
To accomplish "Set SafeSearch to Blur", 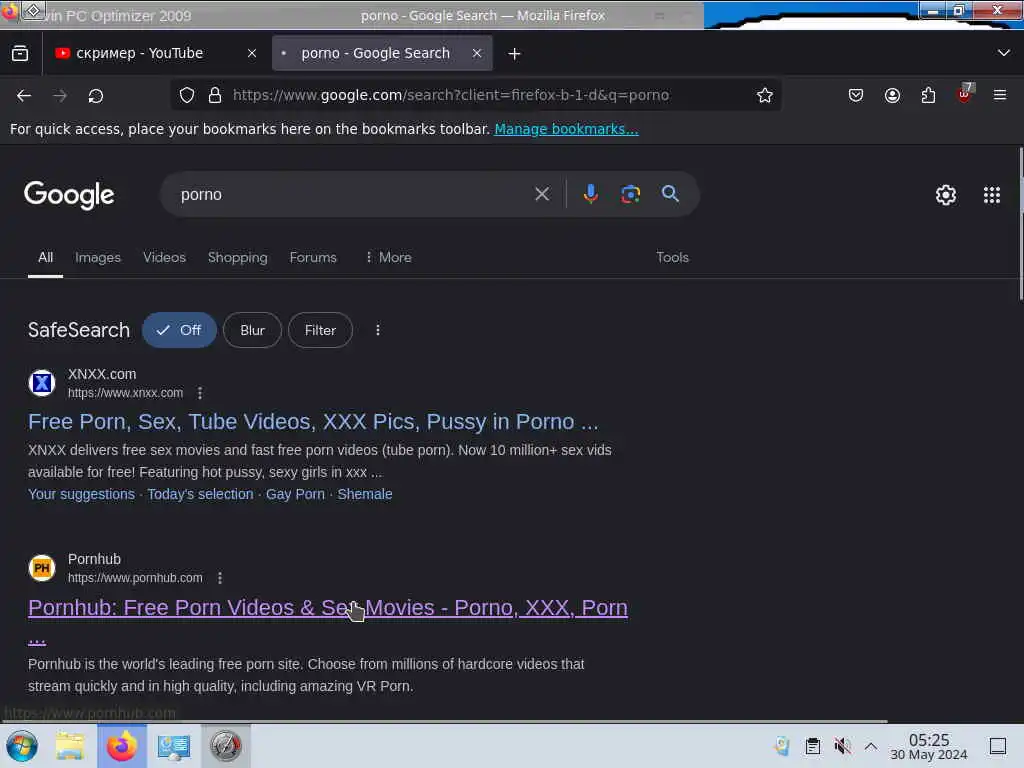I will click(252, 330).
